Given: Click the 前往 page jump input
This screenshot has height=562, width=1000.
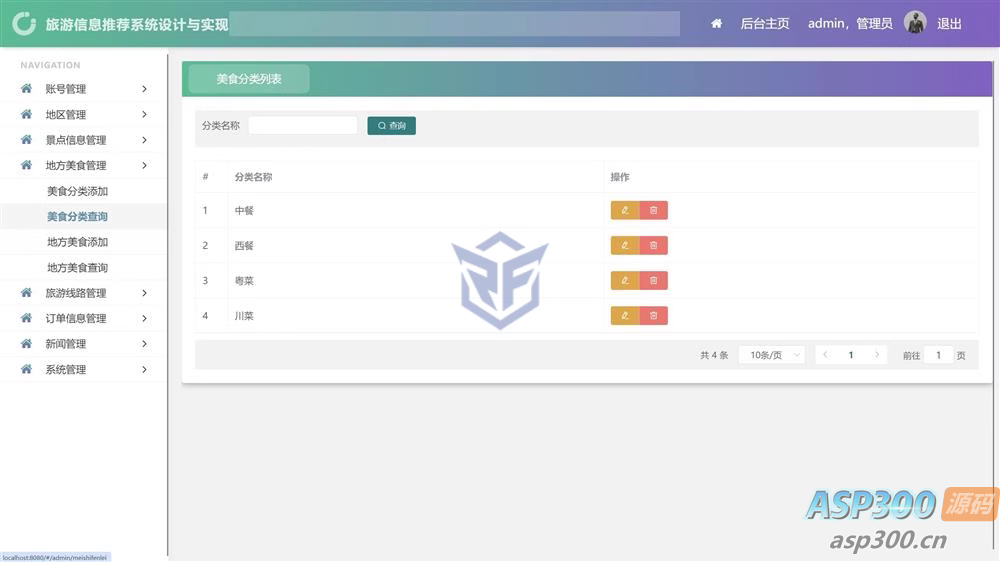Looking at the screenshot, I should pyautogui.click(x=938, y=355).
